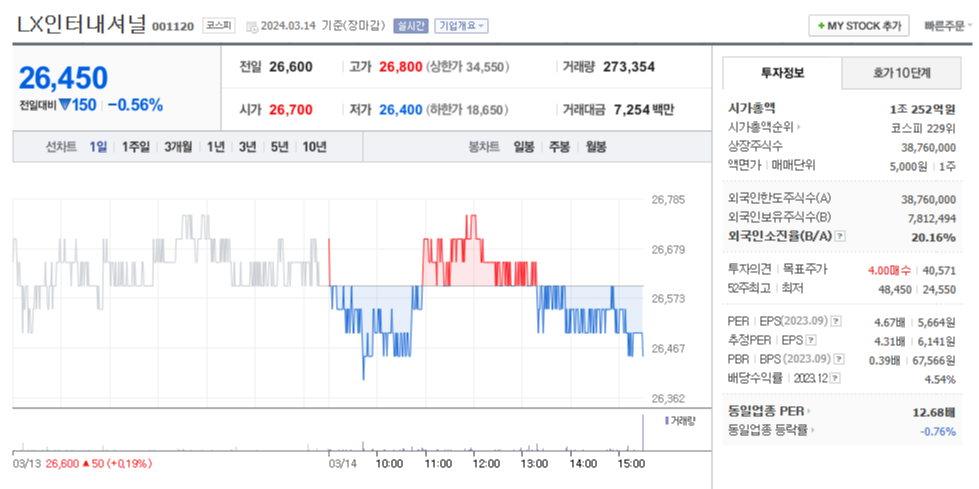Click the -0.56% change value

point(135,105)
